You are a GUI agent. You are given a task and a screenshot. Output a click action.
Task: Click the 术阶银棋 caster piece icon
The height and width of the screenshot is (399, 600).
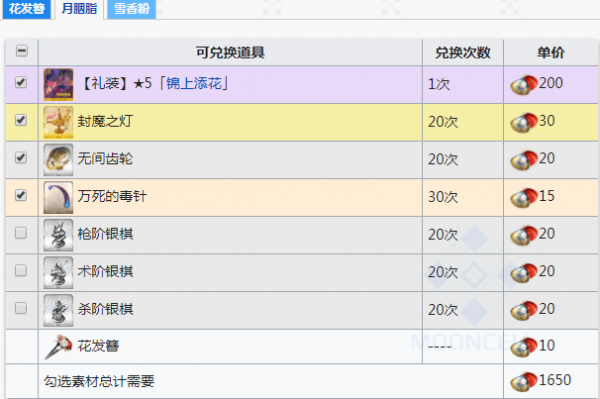[x=58, y=272]
